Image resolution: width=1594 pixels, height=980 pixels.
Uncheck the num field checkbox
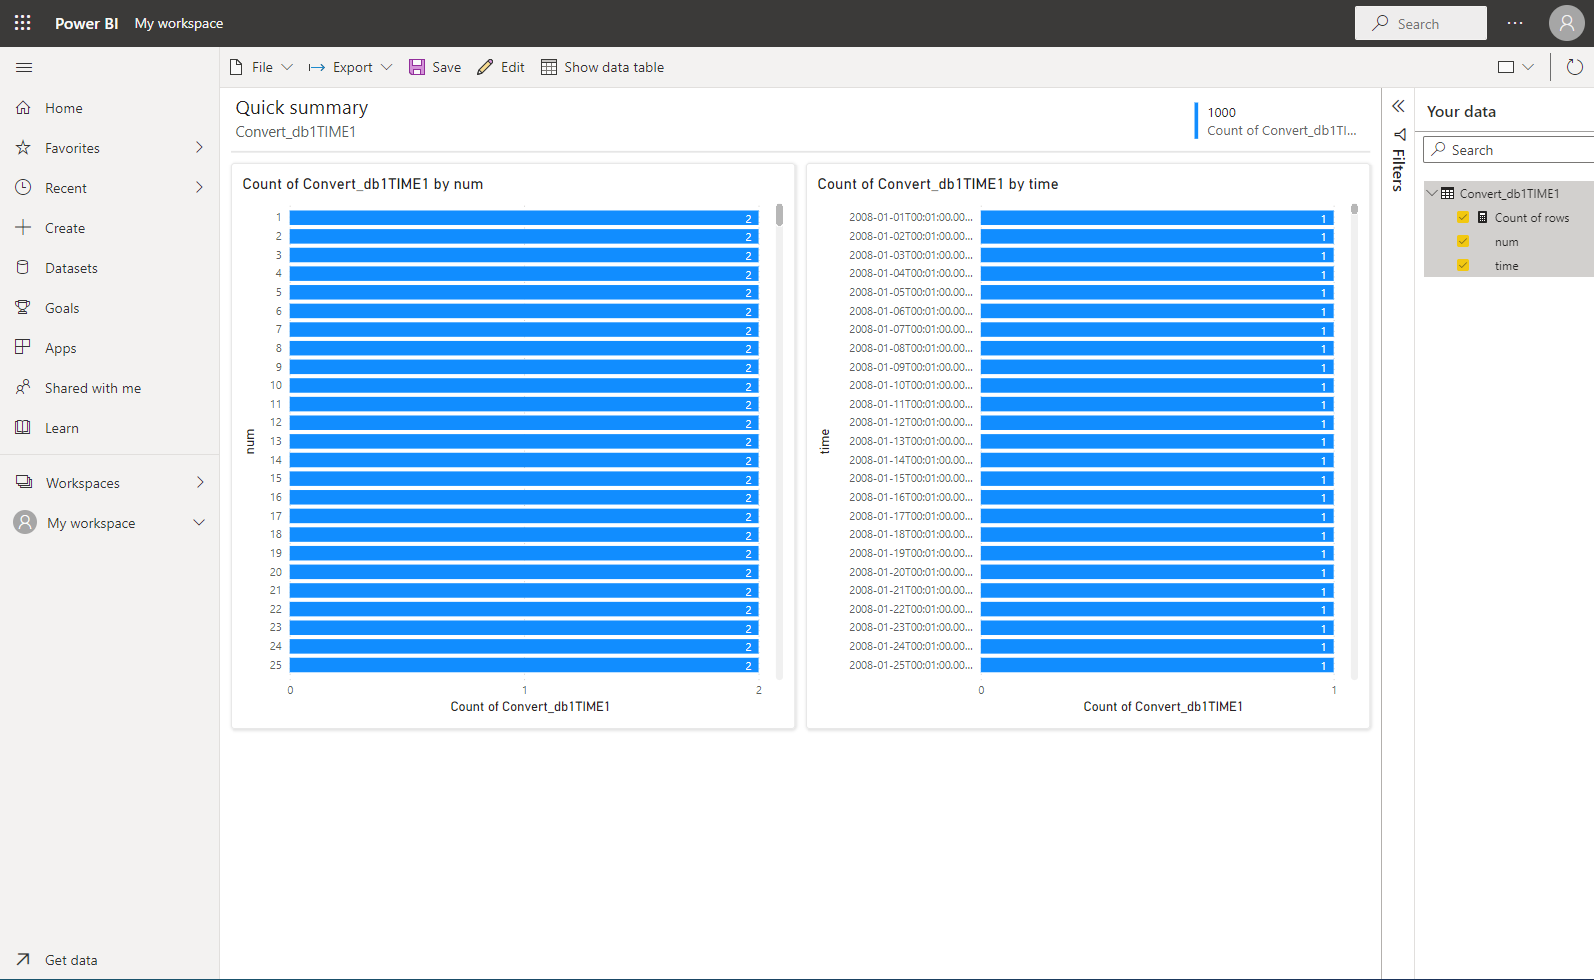(x=1463, y=241)
